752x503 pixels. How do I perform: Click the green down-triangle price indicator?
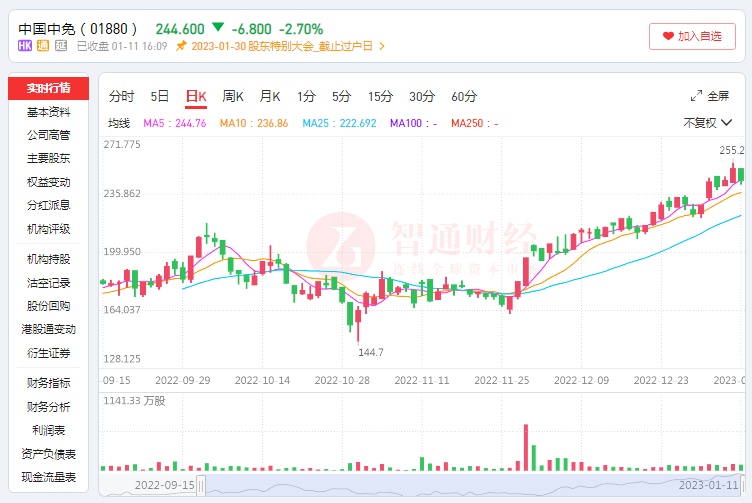[x=218, y=27]
